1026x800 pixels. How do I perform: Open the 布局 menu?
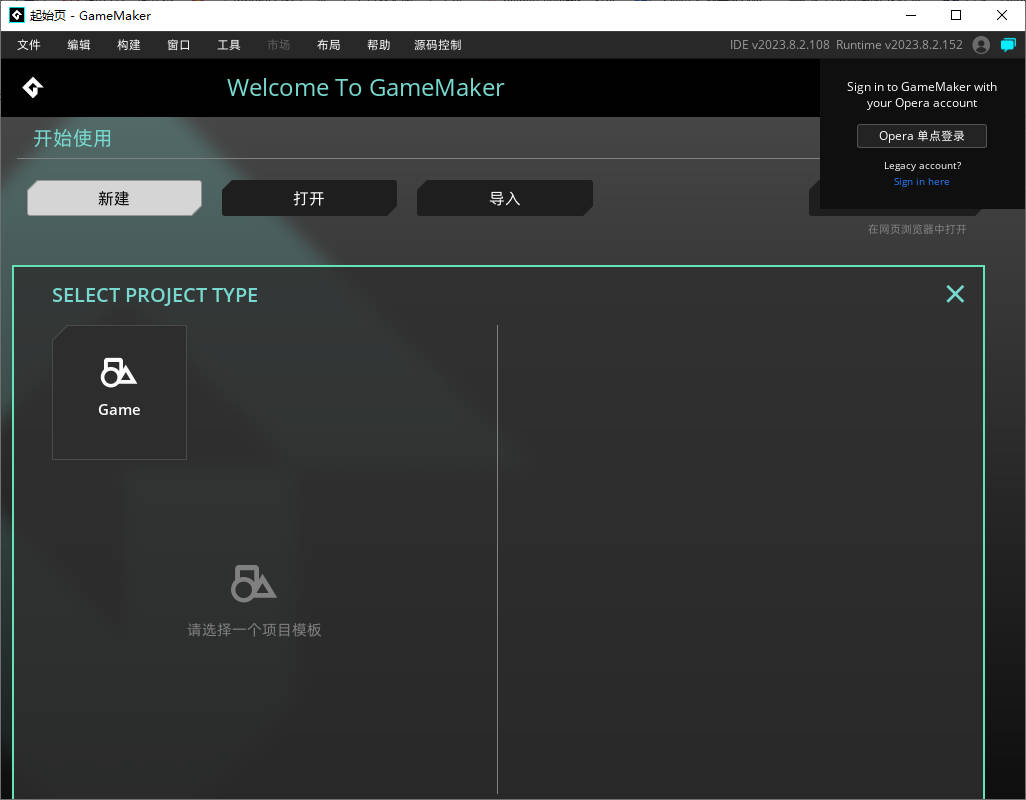(x=328, y=44)
